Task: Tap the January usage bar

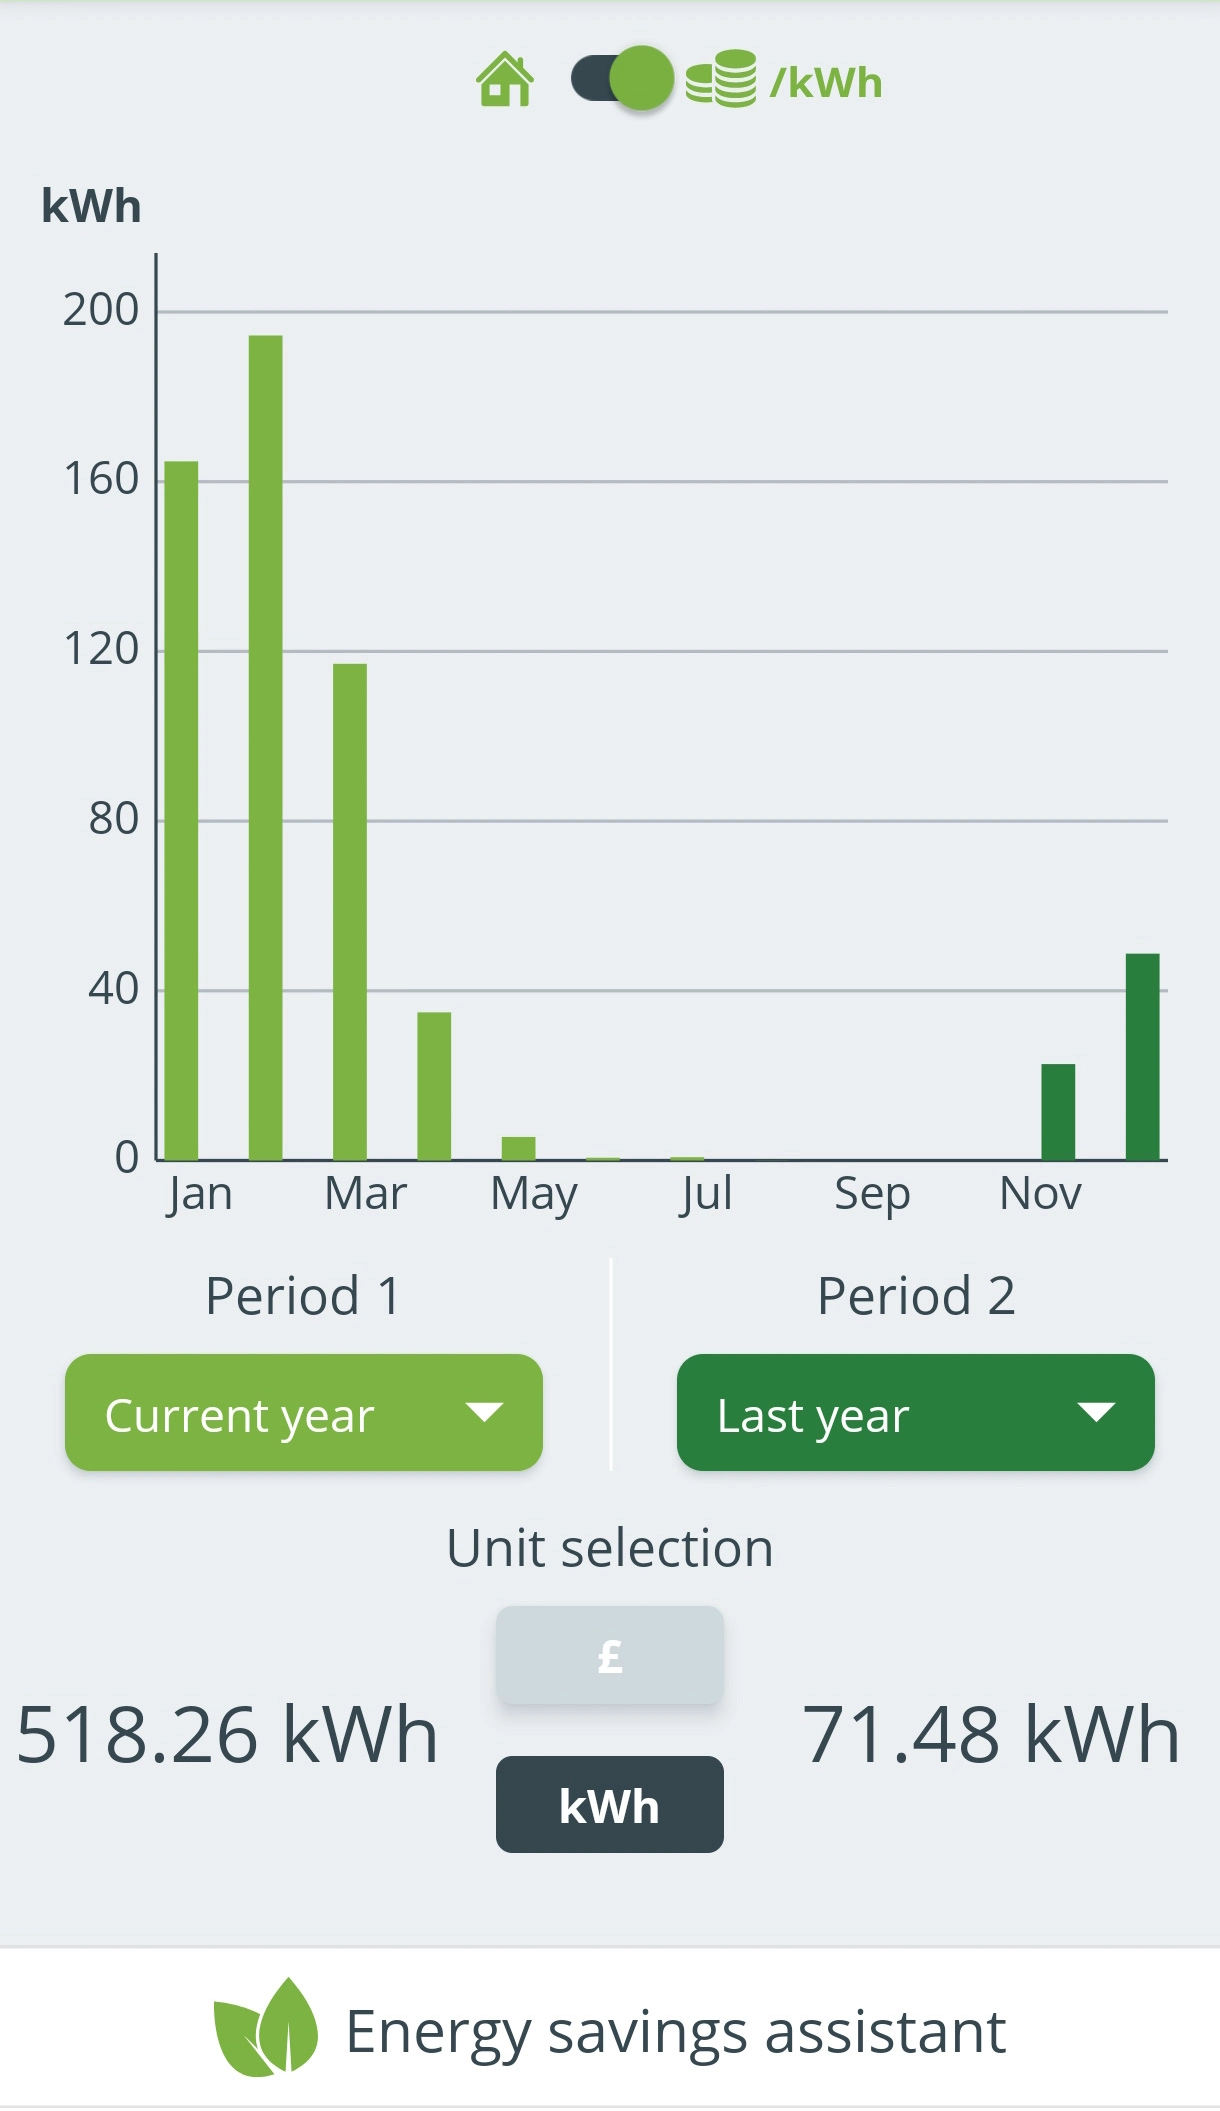Action: [181, 810]
